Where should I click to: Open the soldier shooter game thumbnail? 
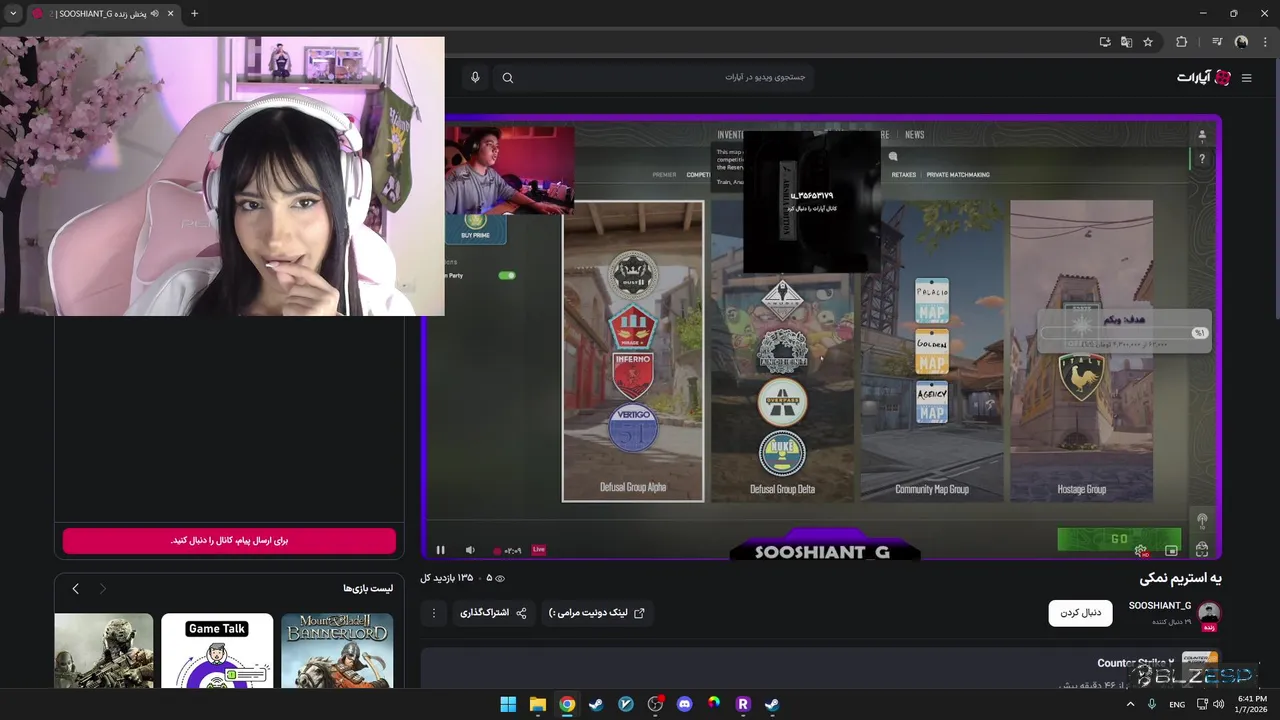pos(104,651)
